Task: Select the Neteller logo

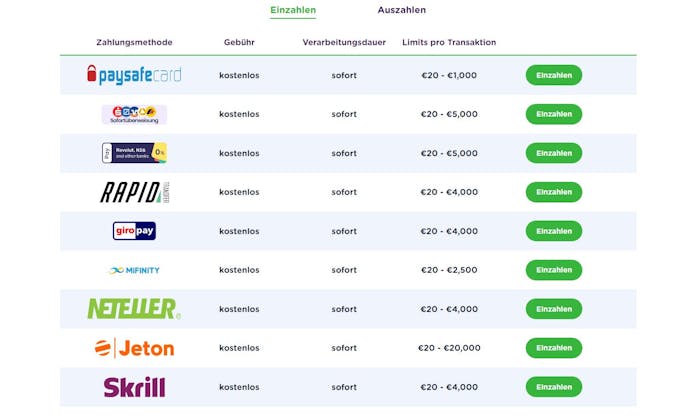Action: coord(134,309)
